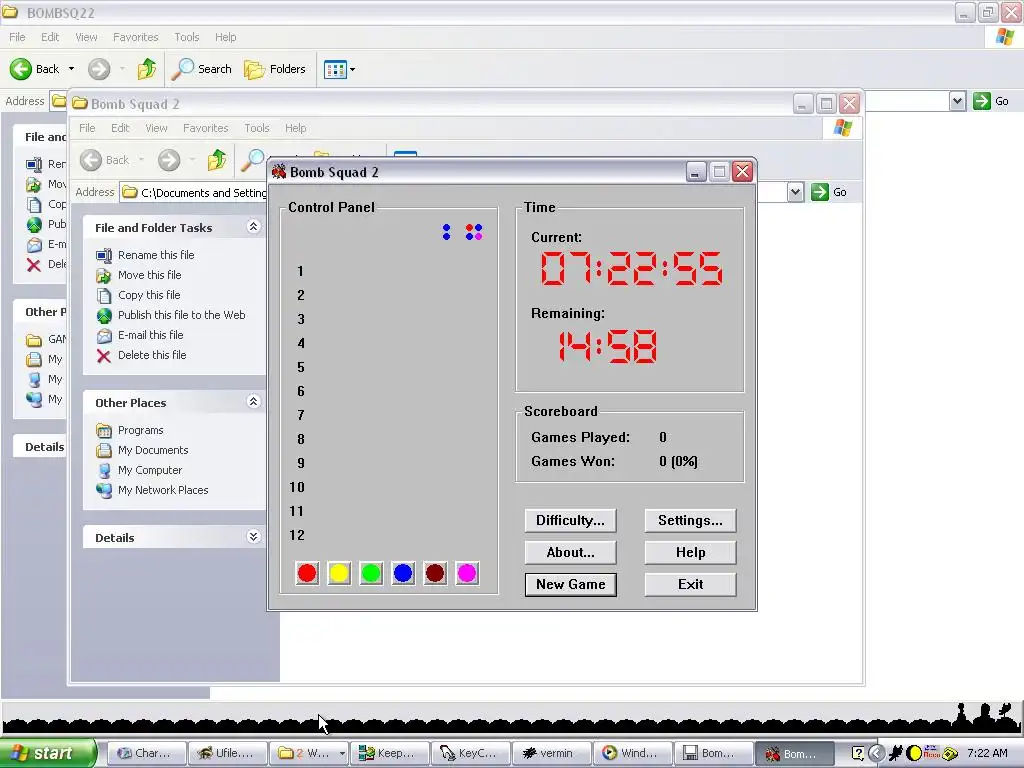
Task: Click Folders in BOMBSQ22 toolbar
Action: 275,69
